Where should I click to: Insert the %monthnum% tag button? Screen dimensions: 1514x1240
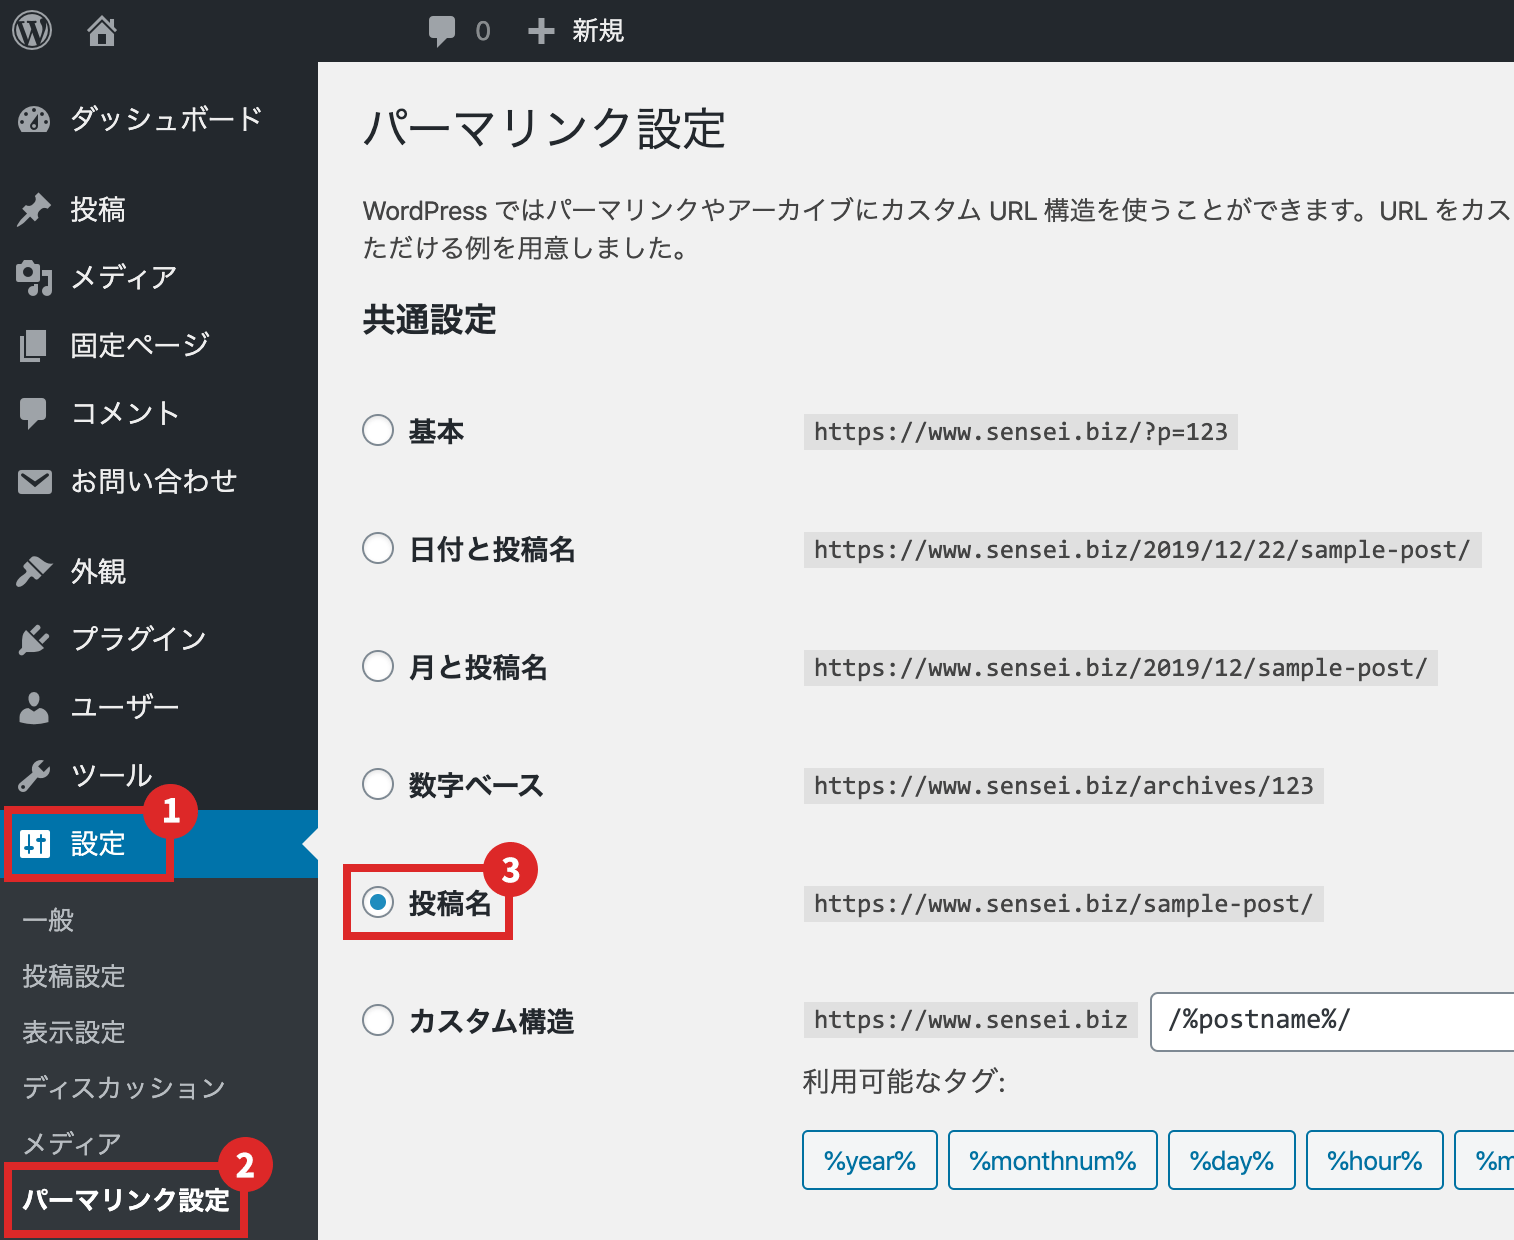point(1053,1160)
